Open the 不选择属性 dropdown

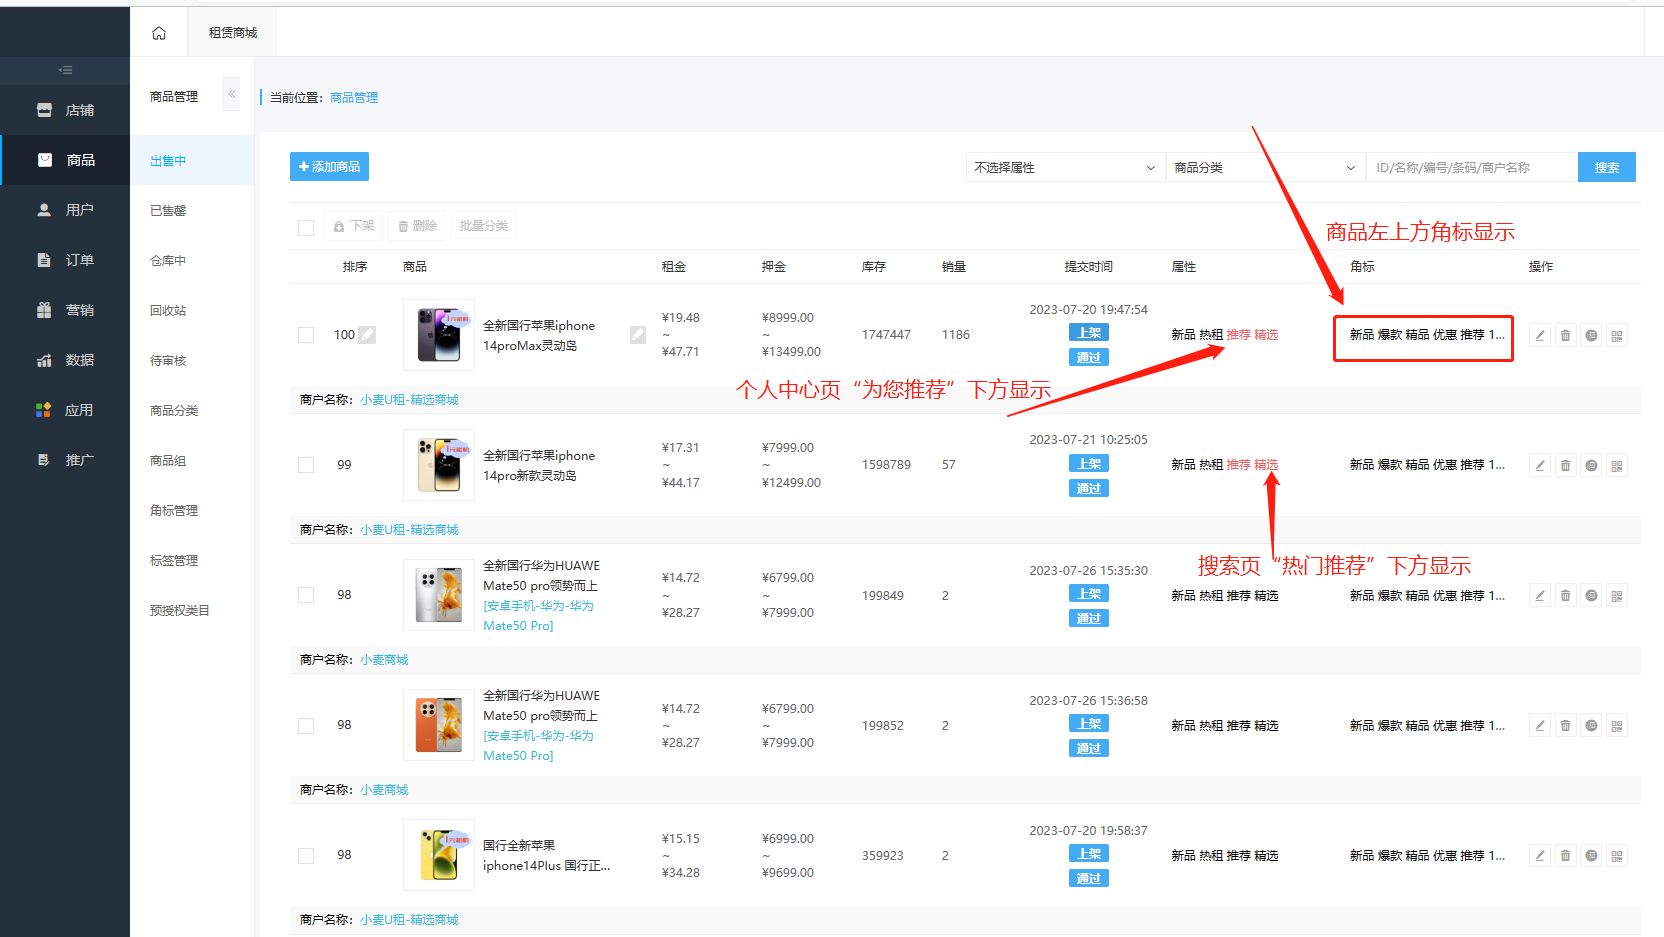pos(1064,168)
